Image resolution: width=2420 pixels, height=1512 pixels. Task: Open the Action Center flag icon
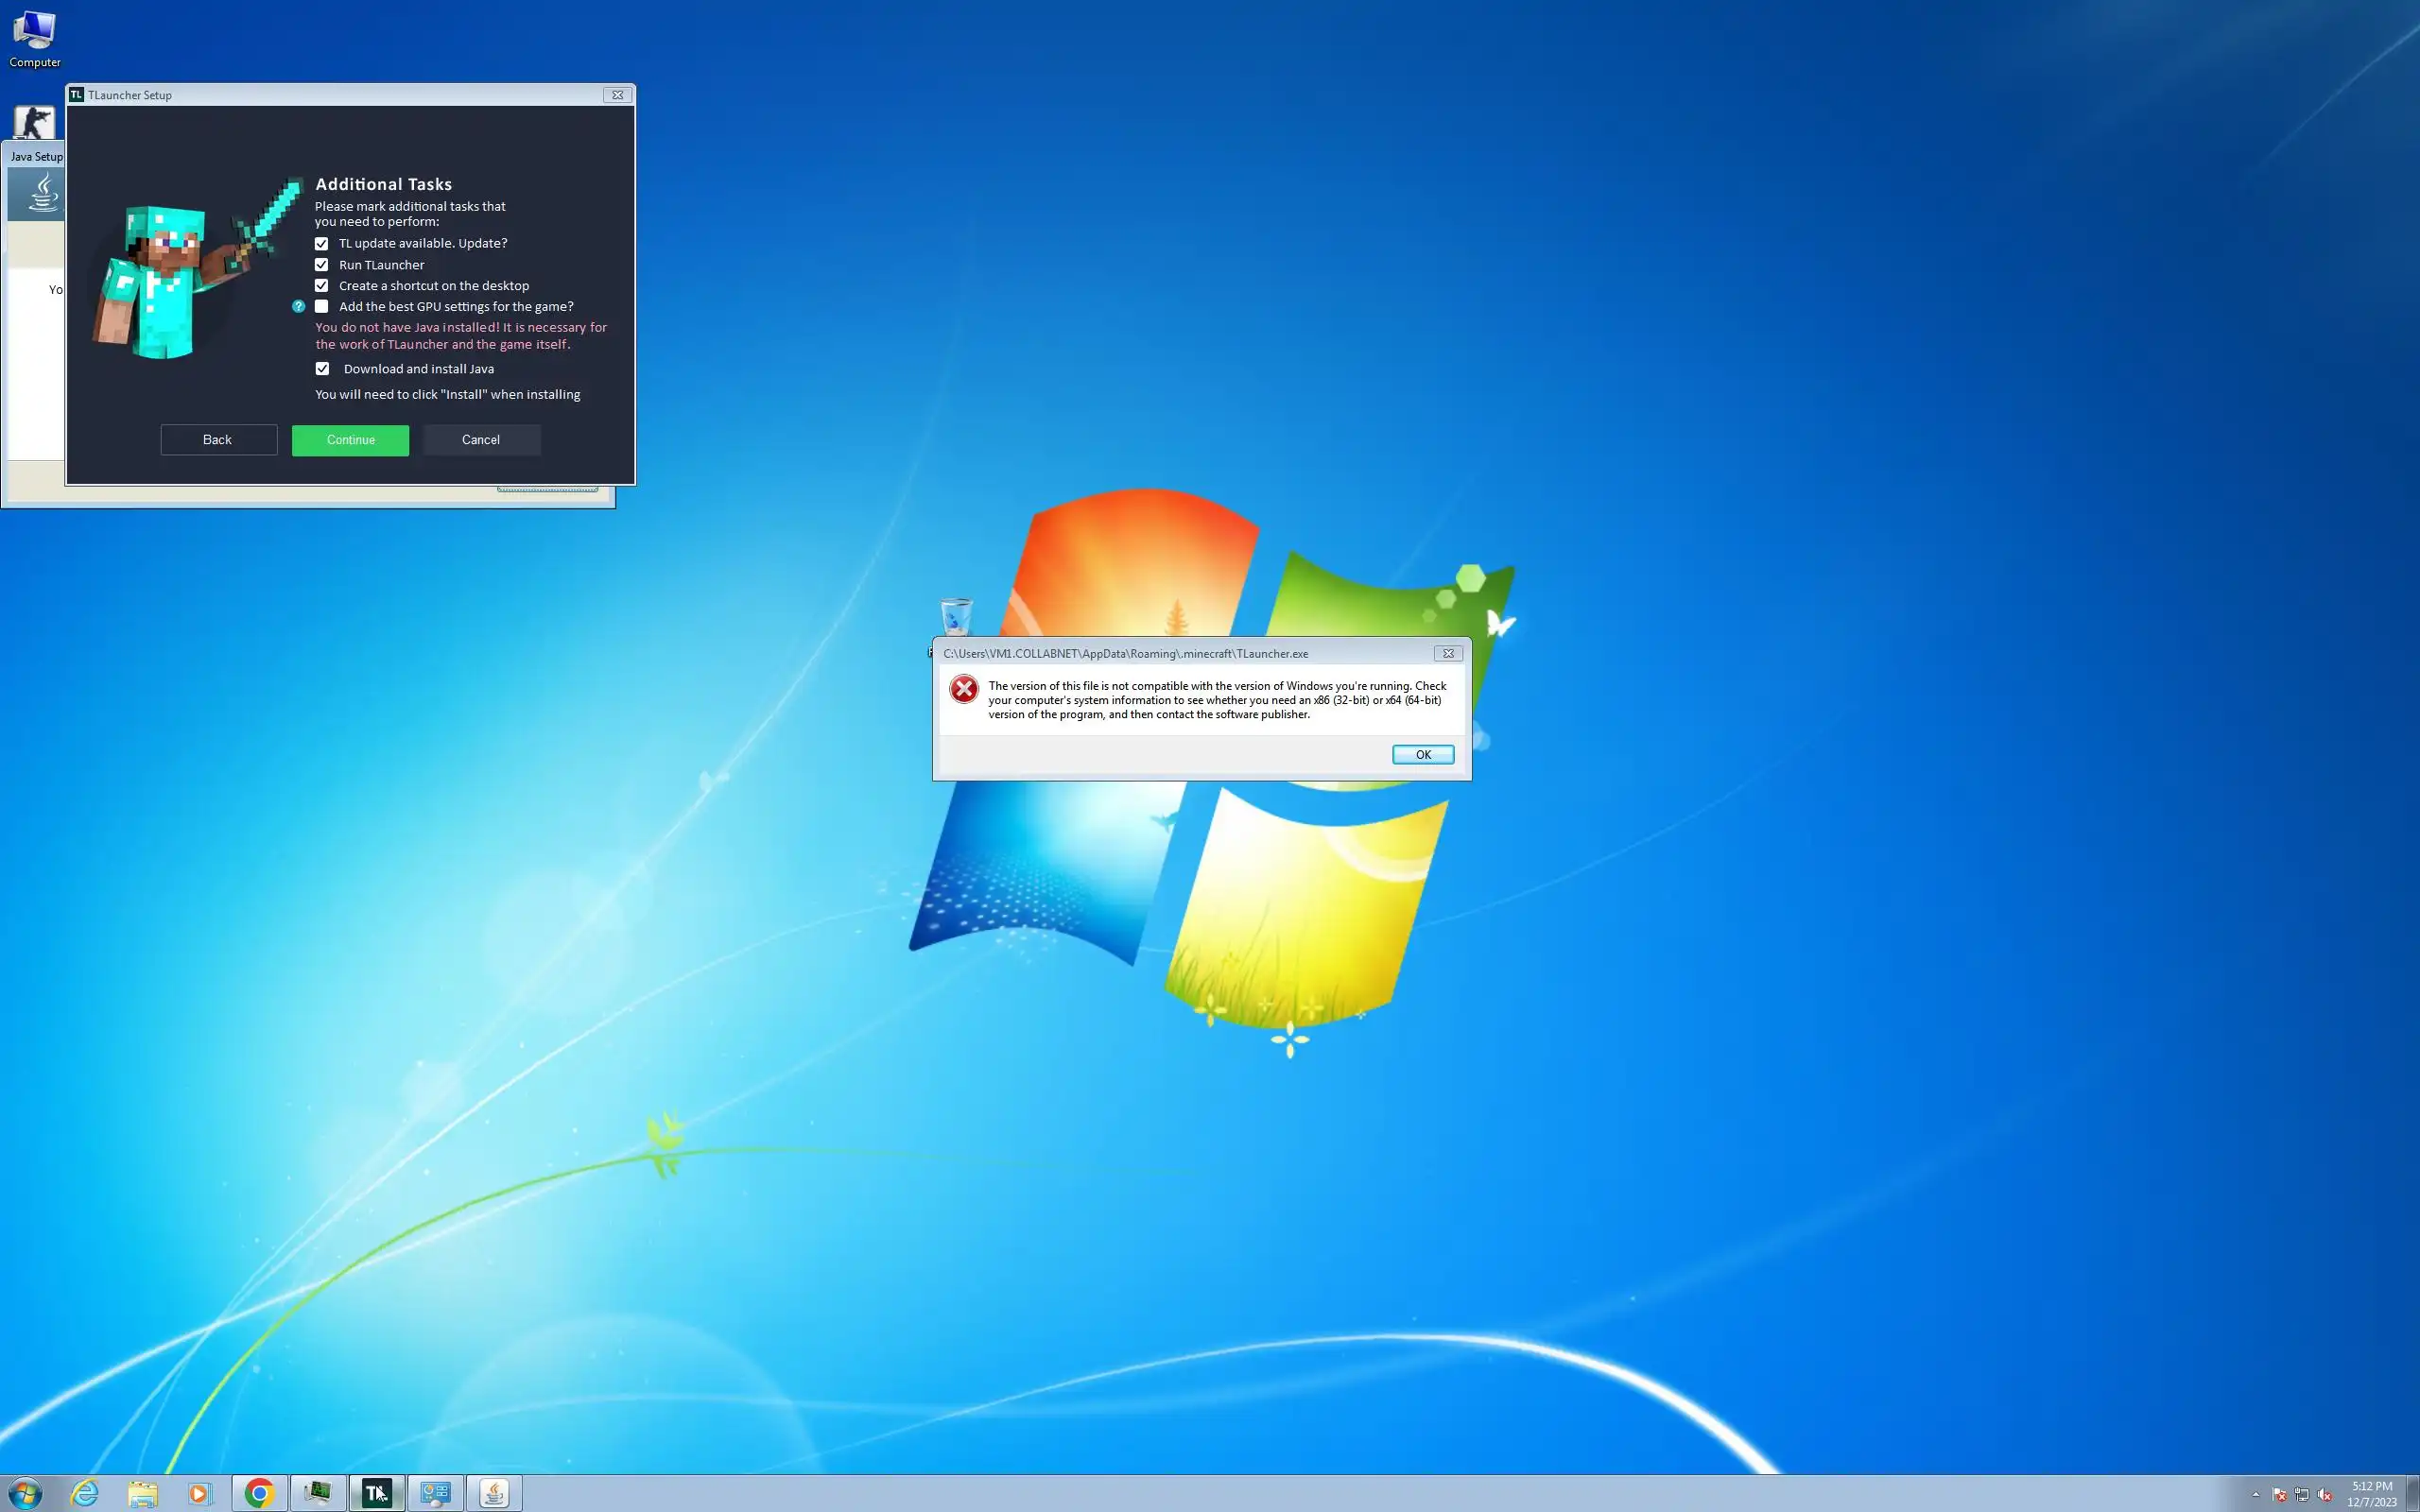coord(2280,1495)
